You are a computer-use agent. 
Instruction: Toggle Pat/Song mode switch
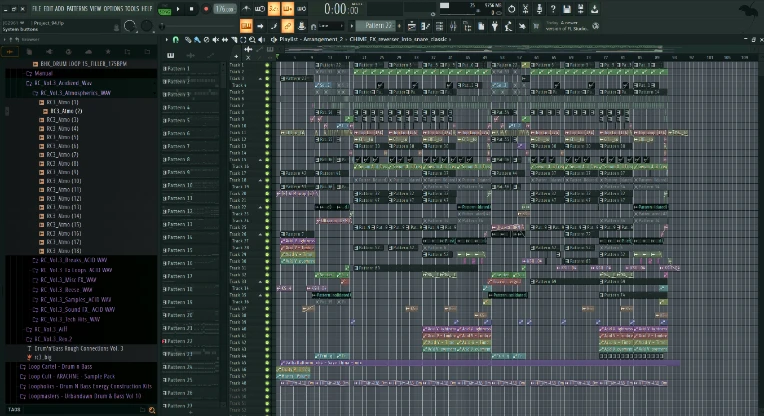tap(166, 9)
